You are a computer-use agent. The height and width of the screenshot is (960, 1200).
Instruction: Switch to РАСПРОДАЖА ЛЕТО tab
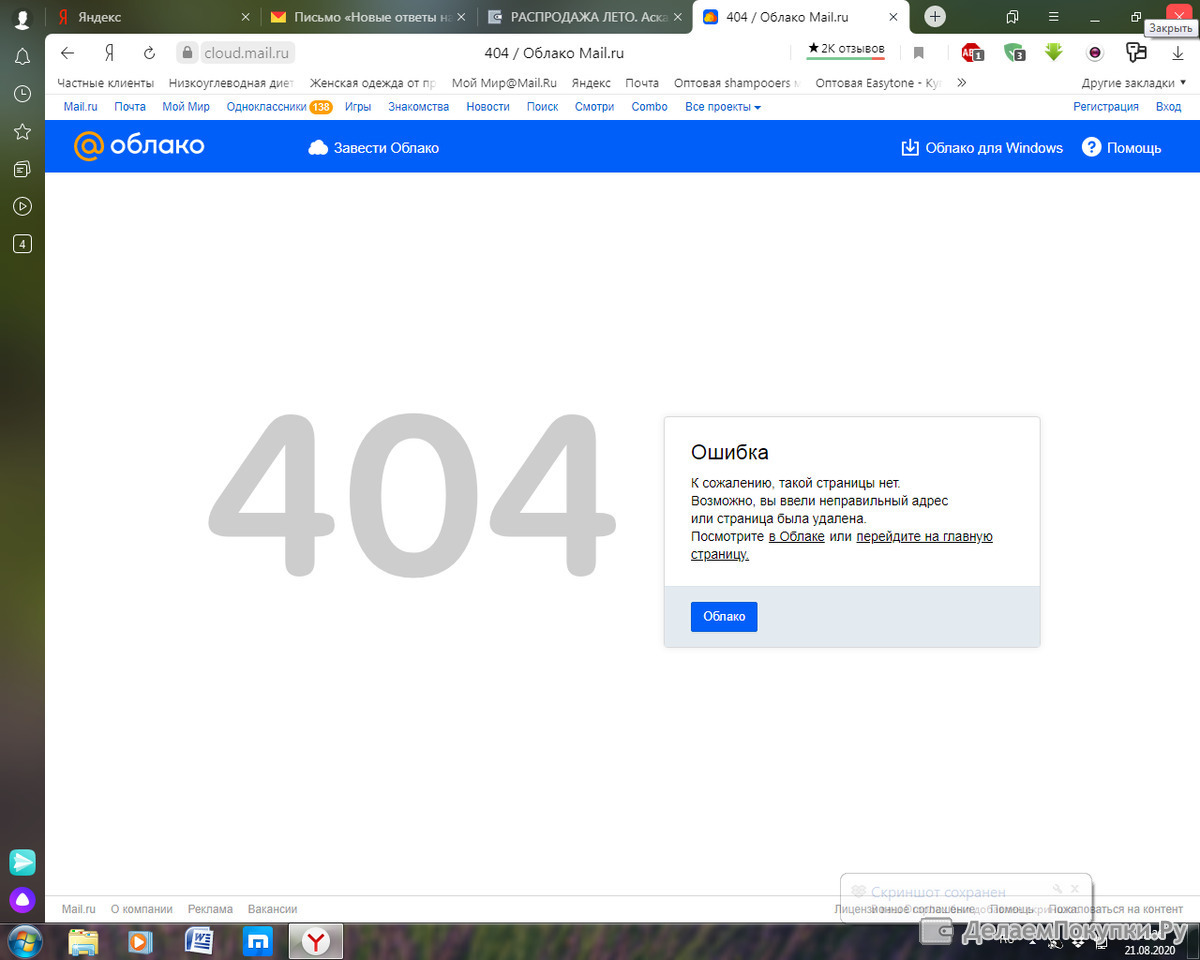pyautogui.click(x=585, y=17)
